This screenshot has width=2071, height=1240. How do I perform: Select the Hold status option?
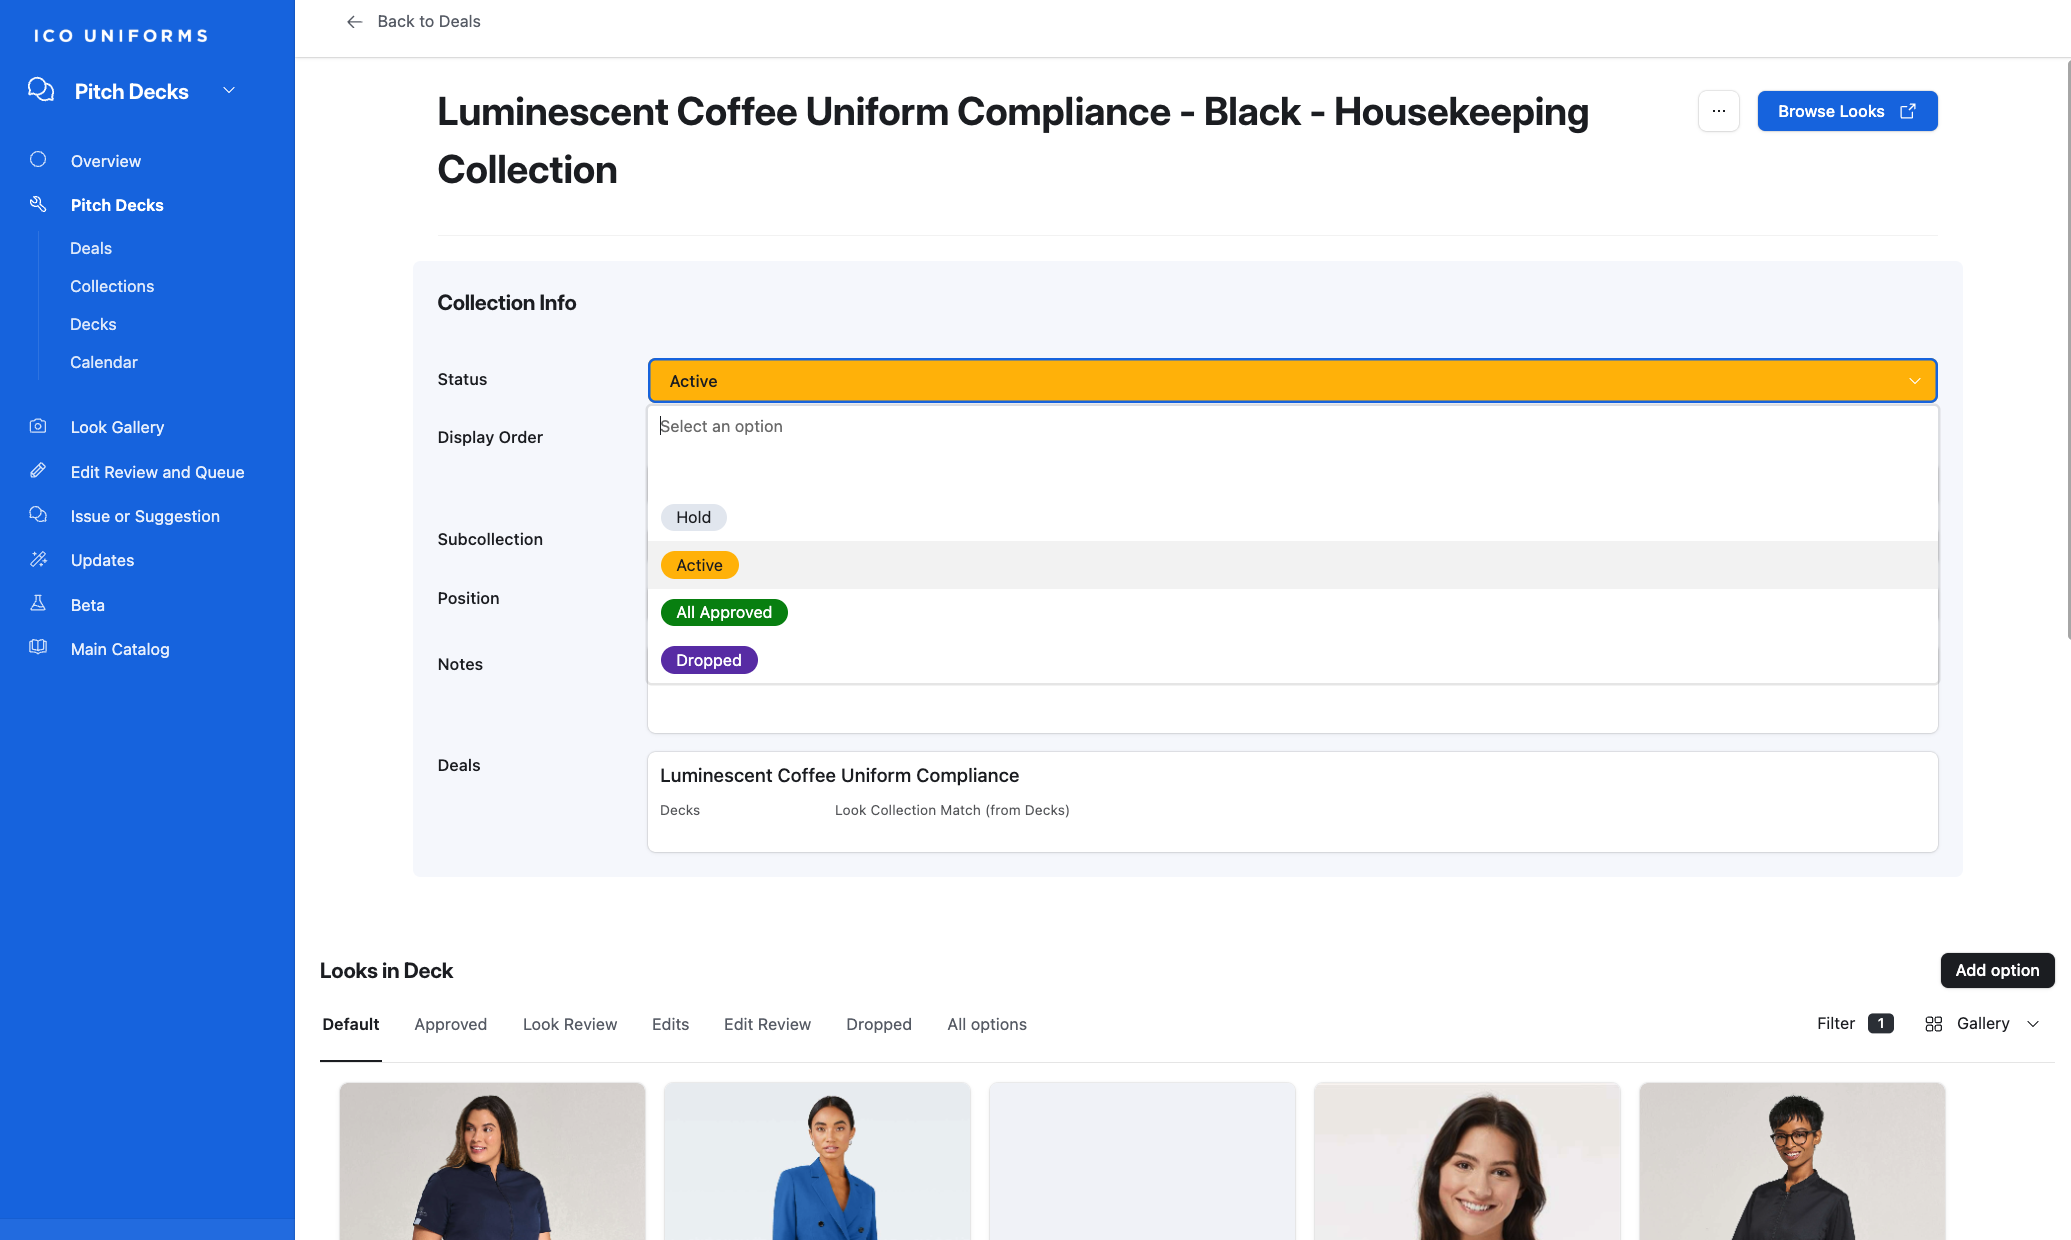(693, 517)
